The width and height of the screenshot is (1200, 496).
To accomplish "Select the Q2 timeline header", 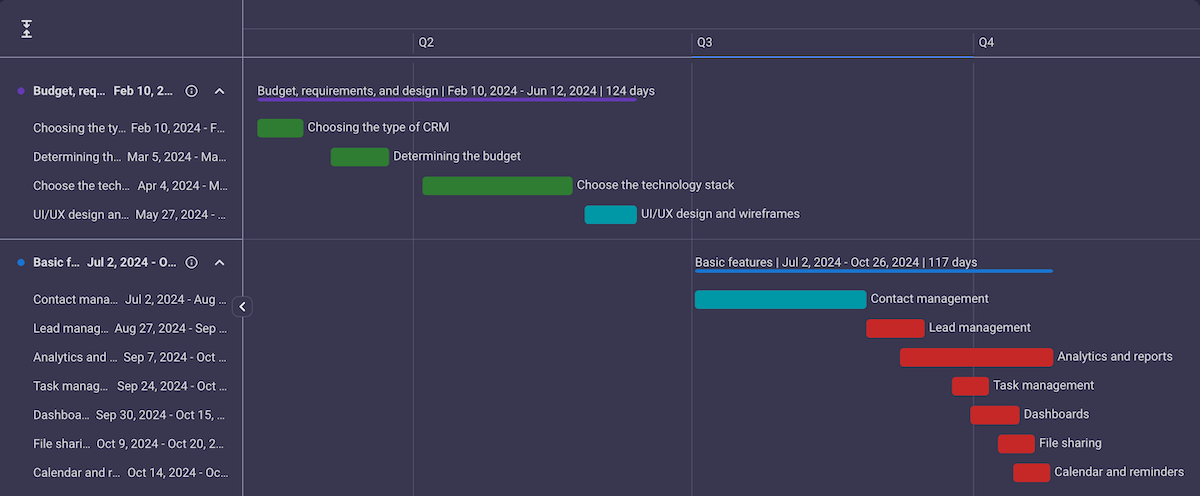I will pos(426,43).
